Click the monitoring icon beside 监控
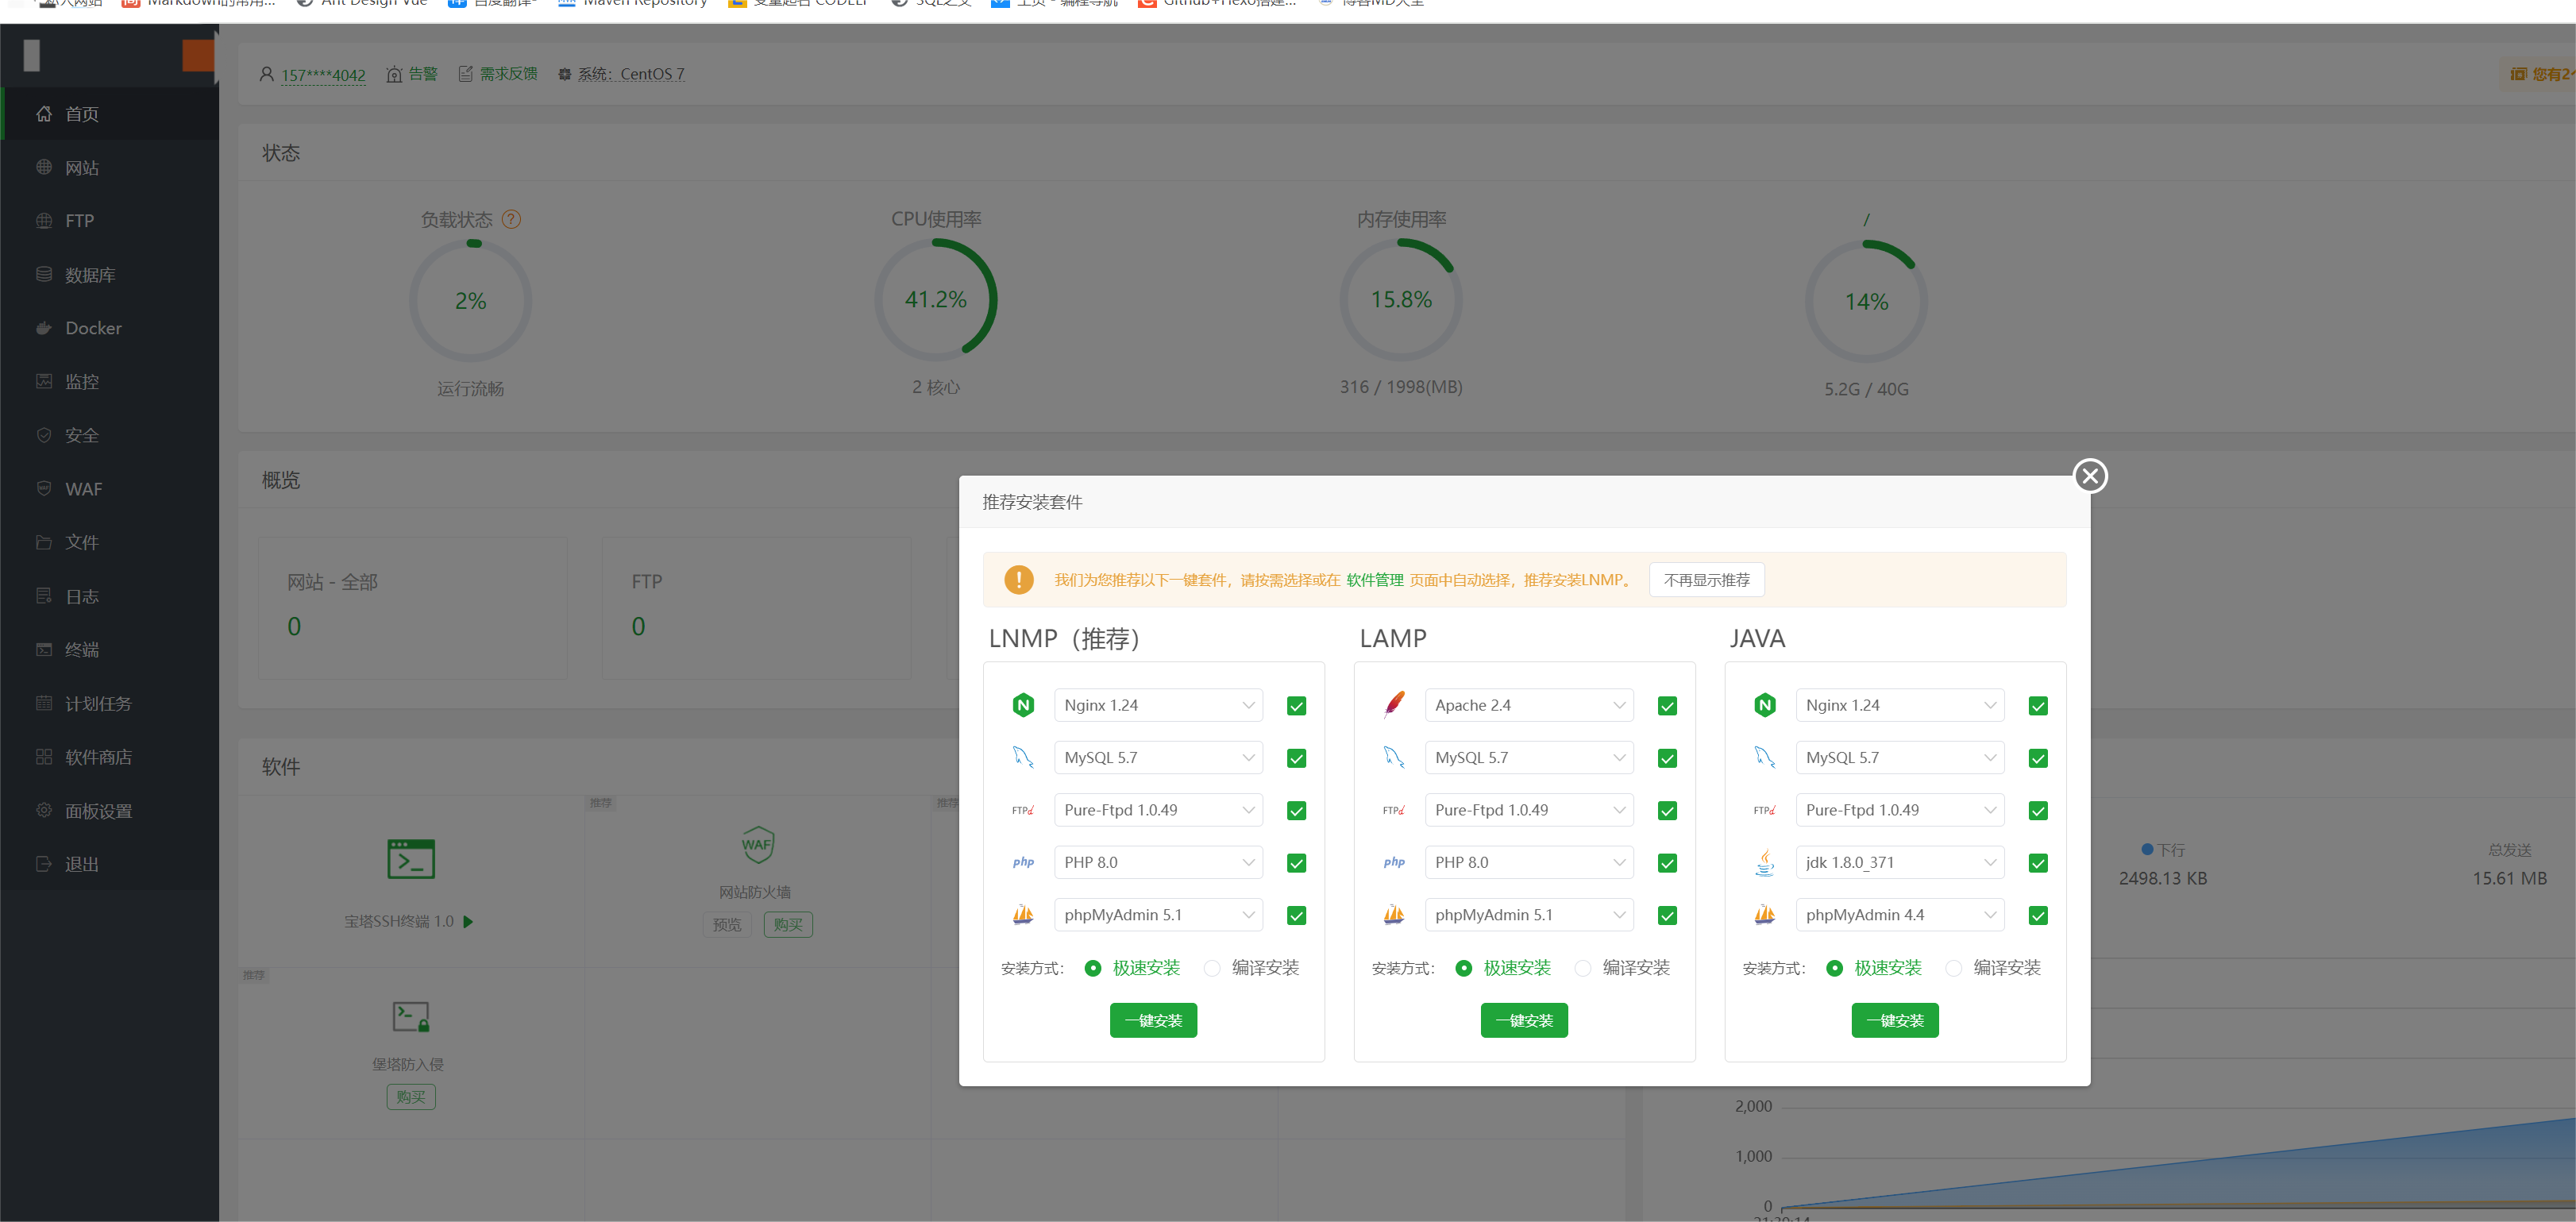The image size is (2576, 1222). tap(44, 381)
